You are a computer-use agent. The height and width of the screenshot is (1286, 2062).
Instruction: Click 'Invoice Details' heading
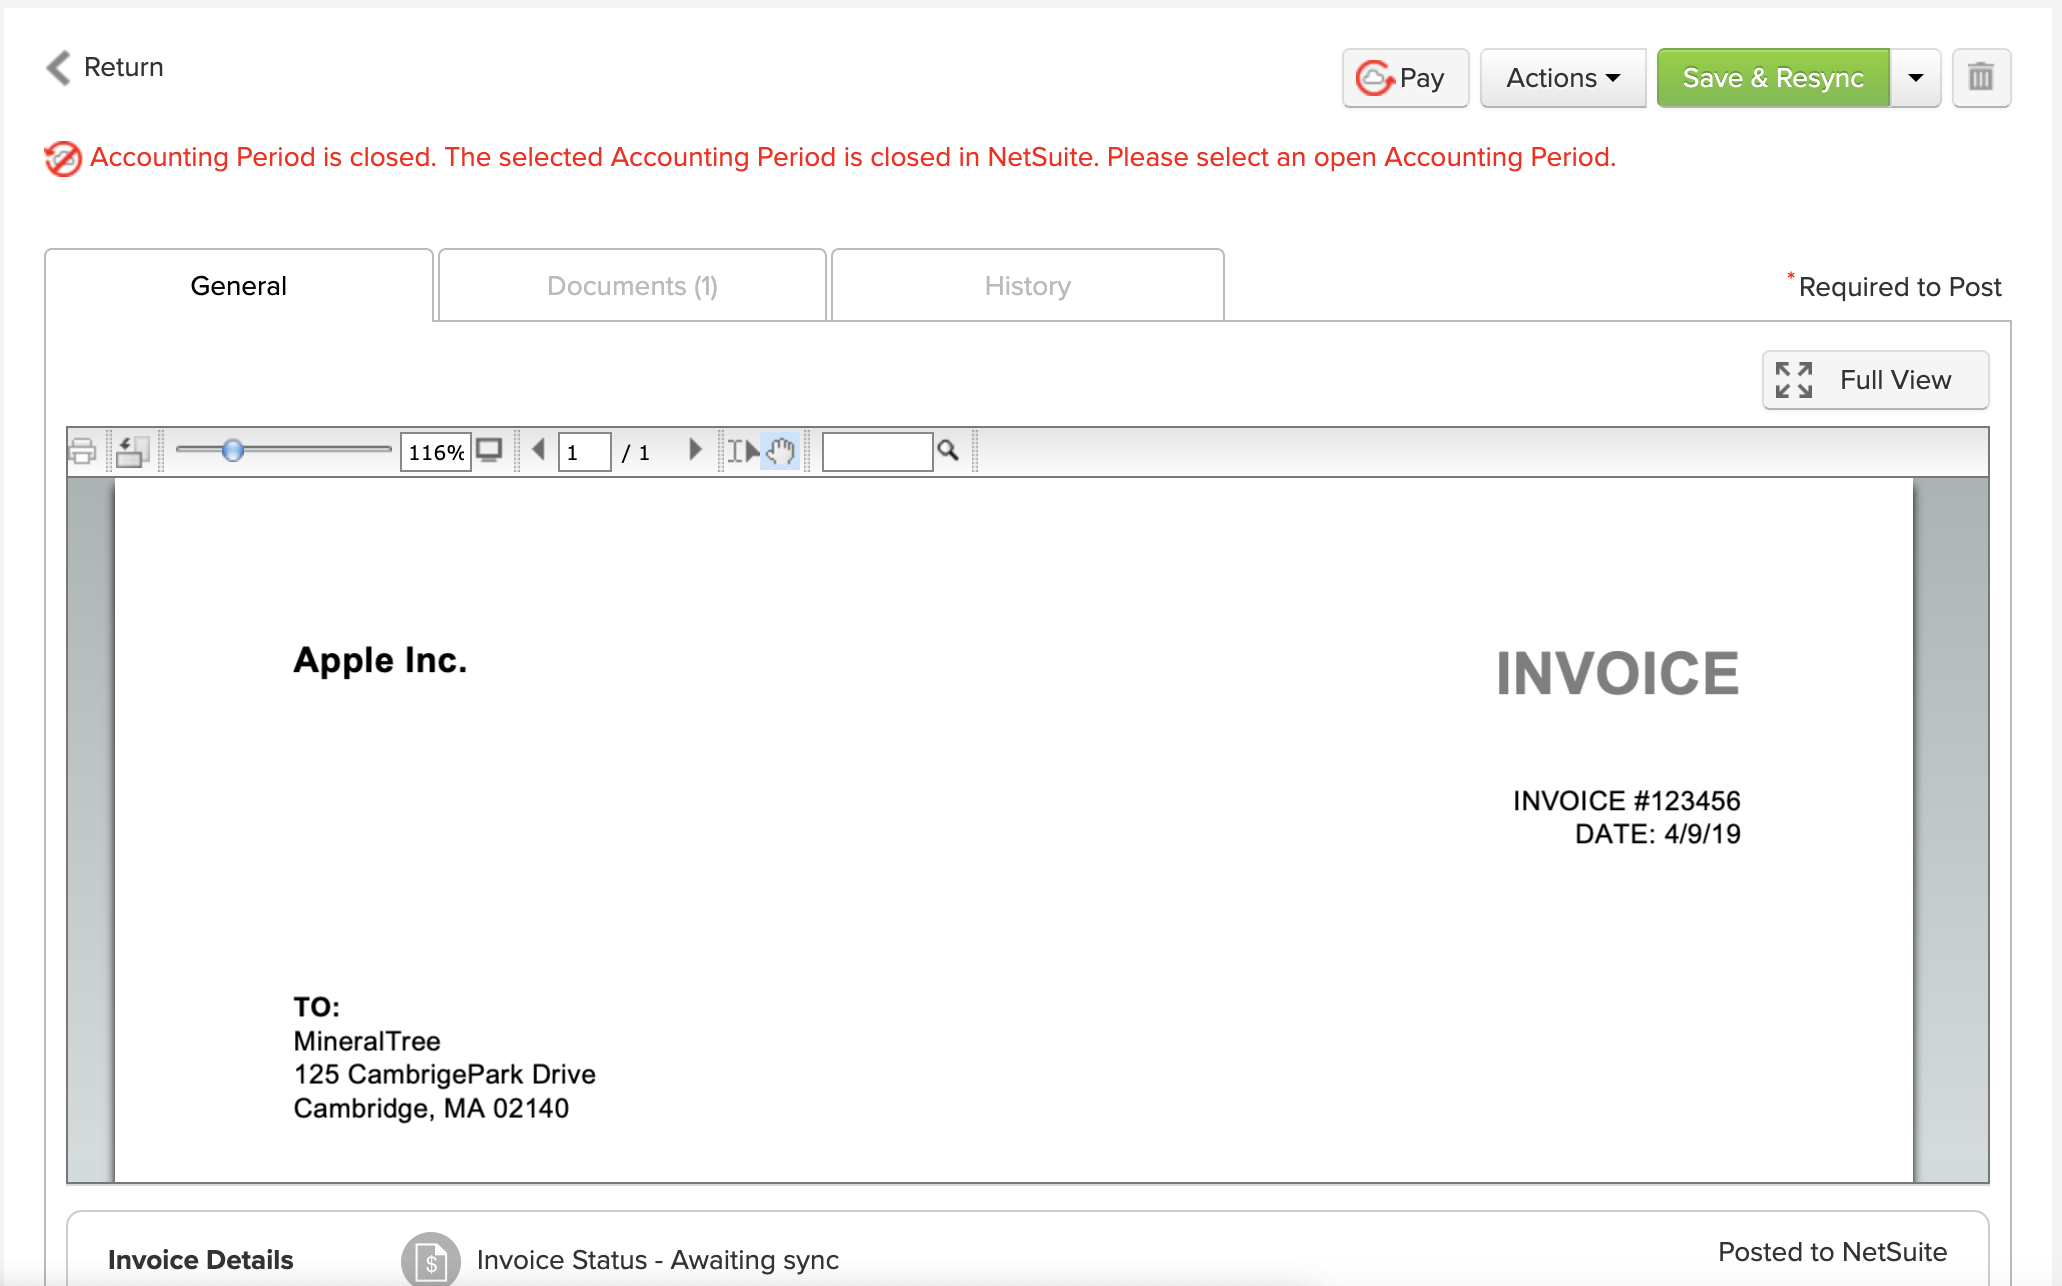click(x=200, y=1260)
